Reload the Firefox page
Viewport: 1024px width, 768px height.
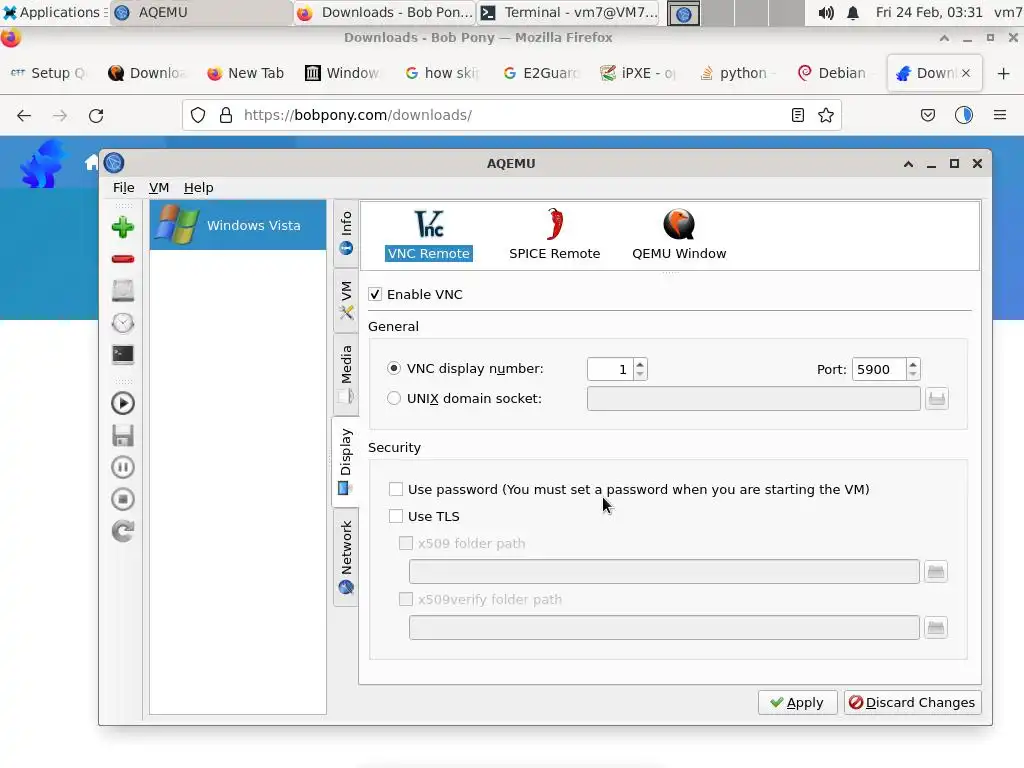(x=96, y=116)
